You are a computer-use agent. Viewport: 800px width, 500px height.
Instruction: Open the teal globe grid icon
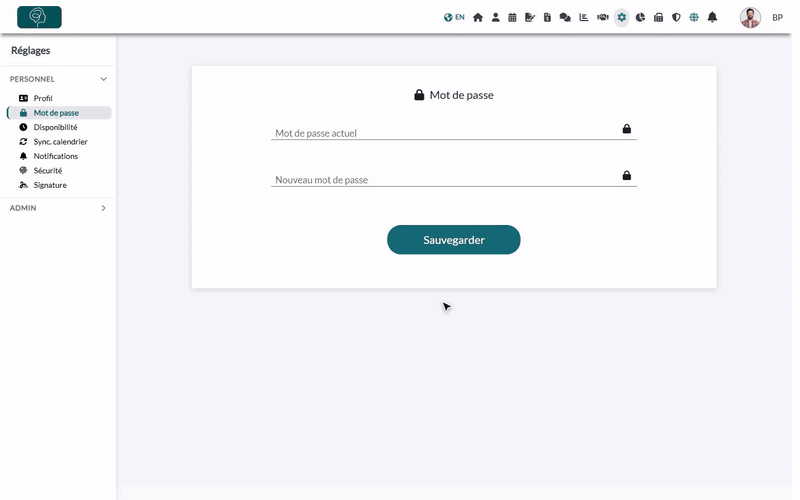click(x=694, y=17)
